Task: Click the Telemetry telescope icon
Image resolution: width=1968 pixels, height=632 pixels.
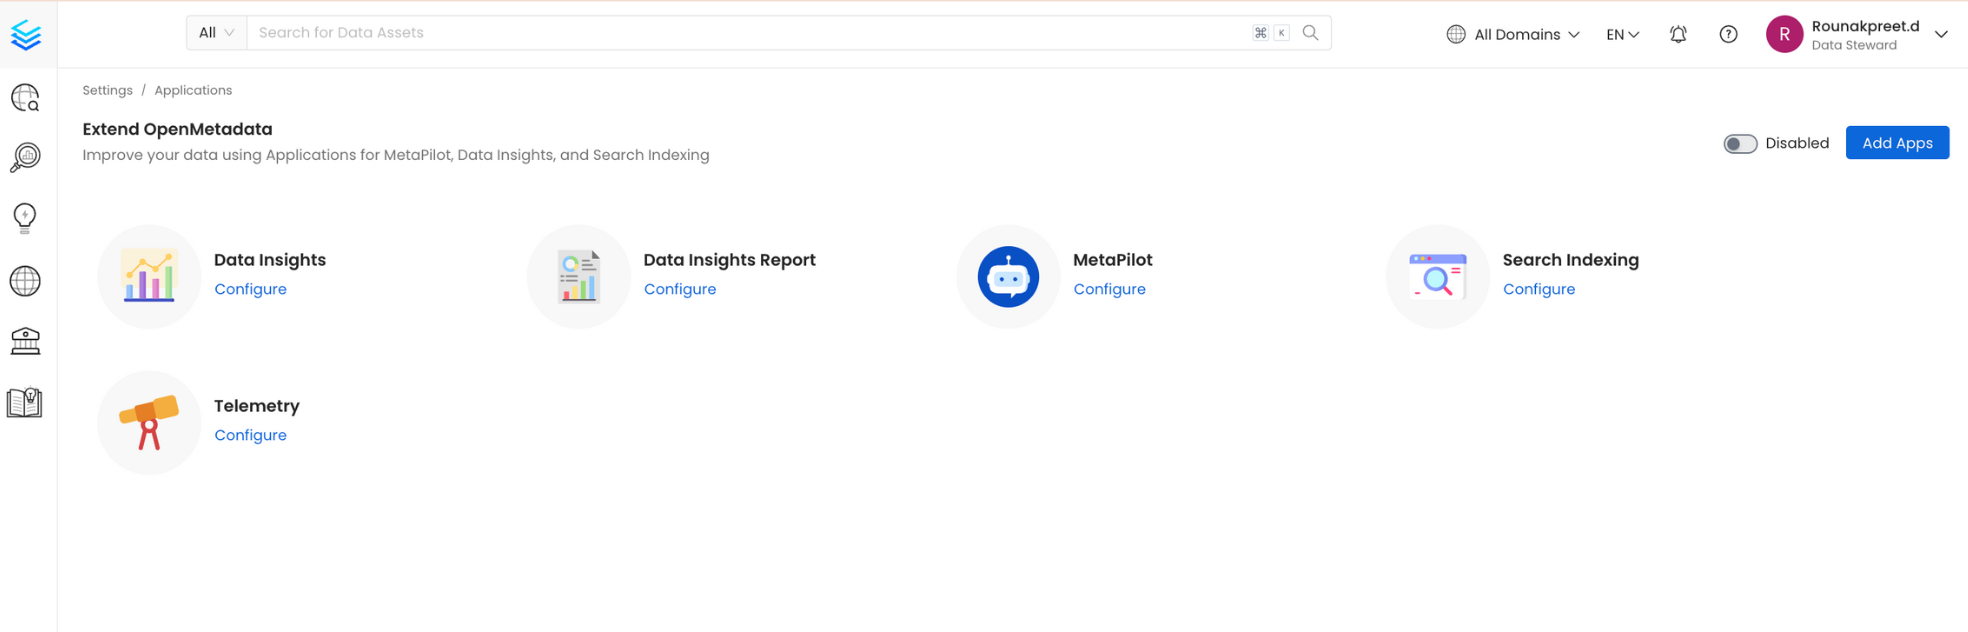Action: pyautogui.click(x=149, y=422)
